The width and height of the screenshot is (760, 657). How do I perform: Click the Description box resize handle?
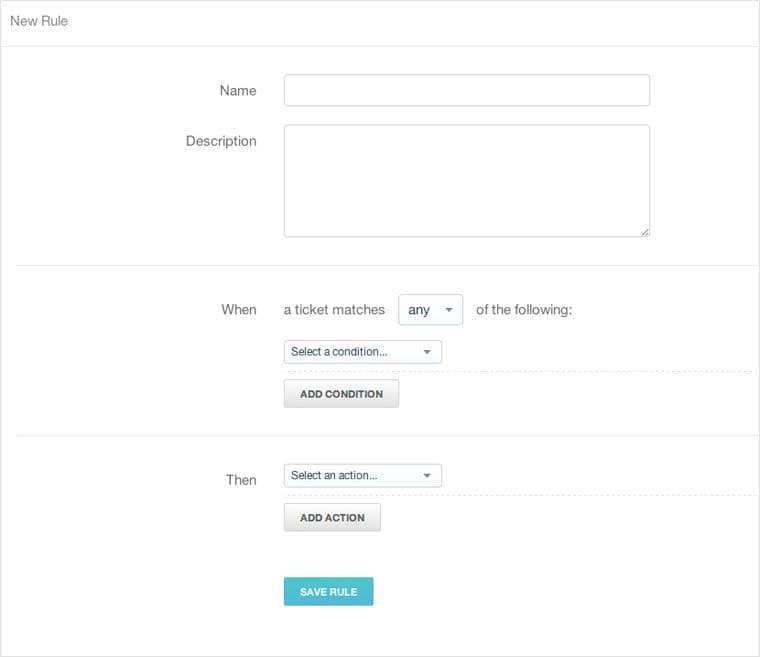click(x=644, y=231)
